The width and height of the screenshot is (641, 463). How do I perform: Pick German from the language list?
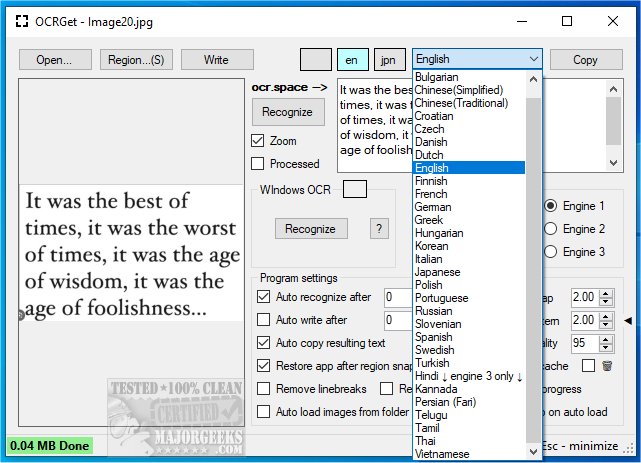coord(469,207)
